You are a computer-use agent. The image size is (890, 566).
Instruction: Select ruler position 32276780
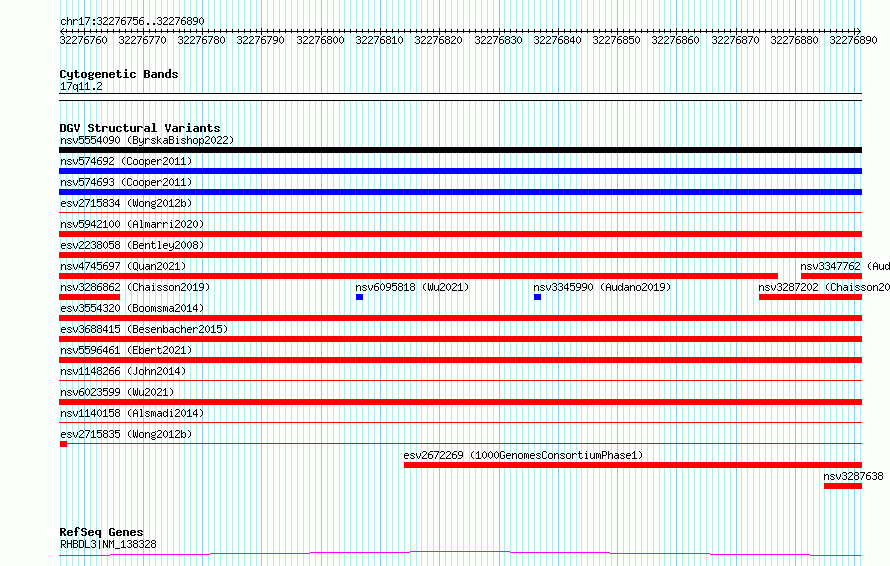(x=201, y=40)
